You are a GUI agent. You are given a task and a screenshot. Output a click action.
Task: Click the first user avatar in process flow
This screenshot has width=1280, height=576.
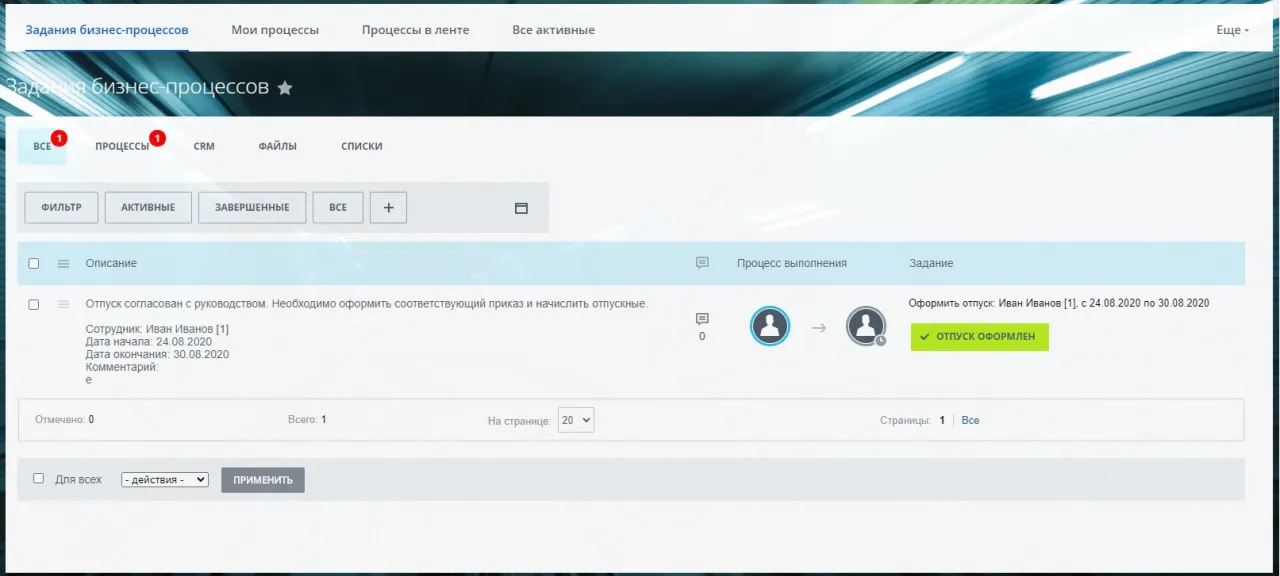pos(770,326)
